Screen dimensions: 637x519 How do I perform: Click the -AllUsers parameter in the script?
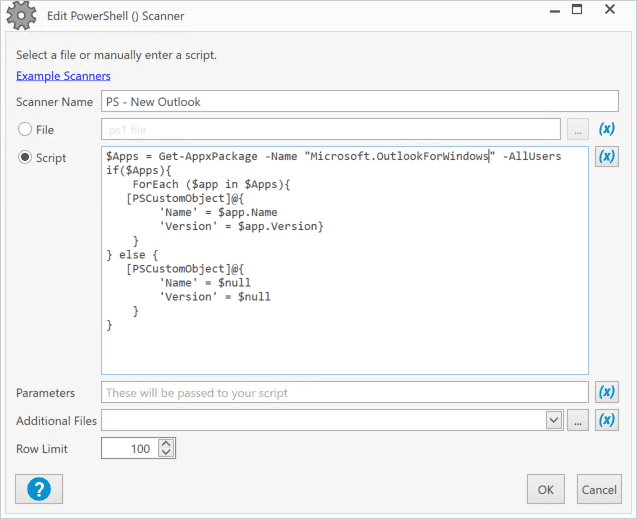pos(532,156)
